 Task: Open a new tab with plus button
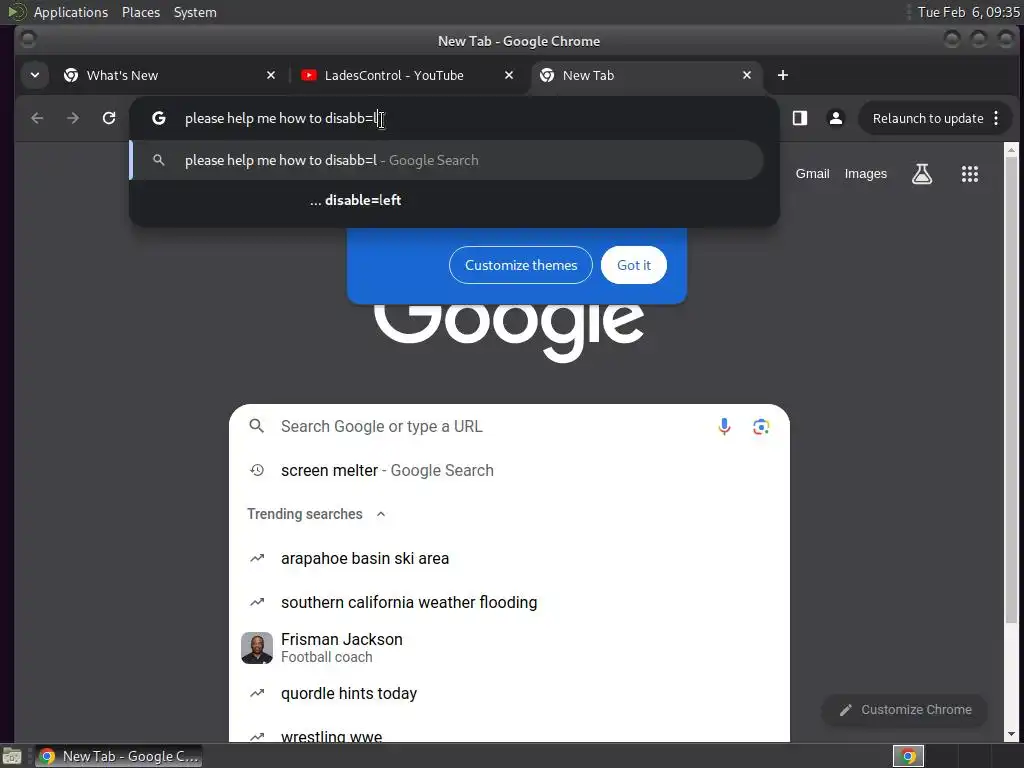pyautogui.click(x=783, y=75)
